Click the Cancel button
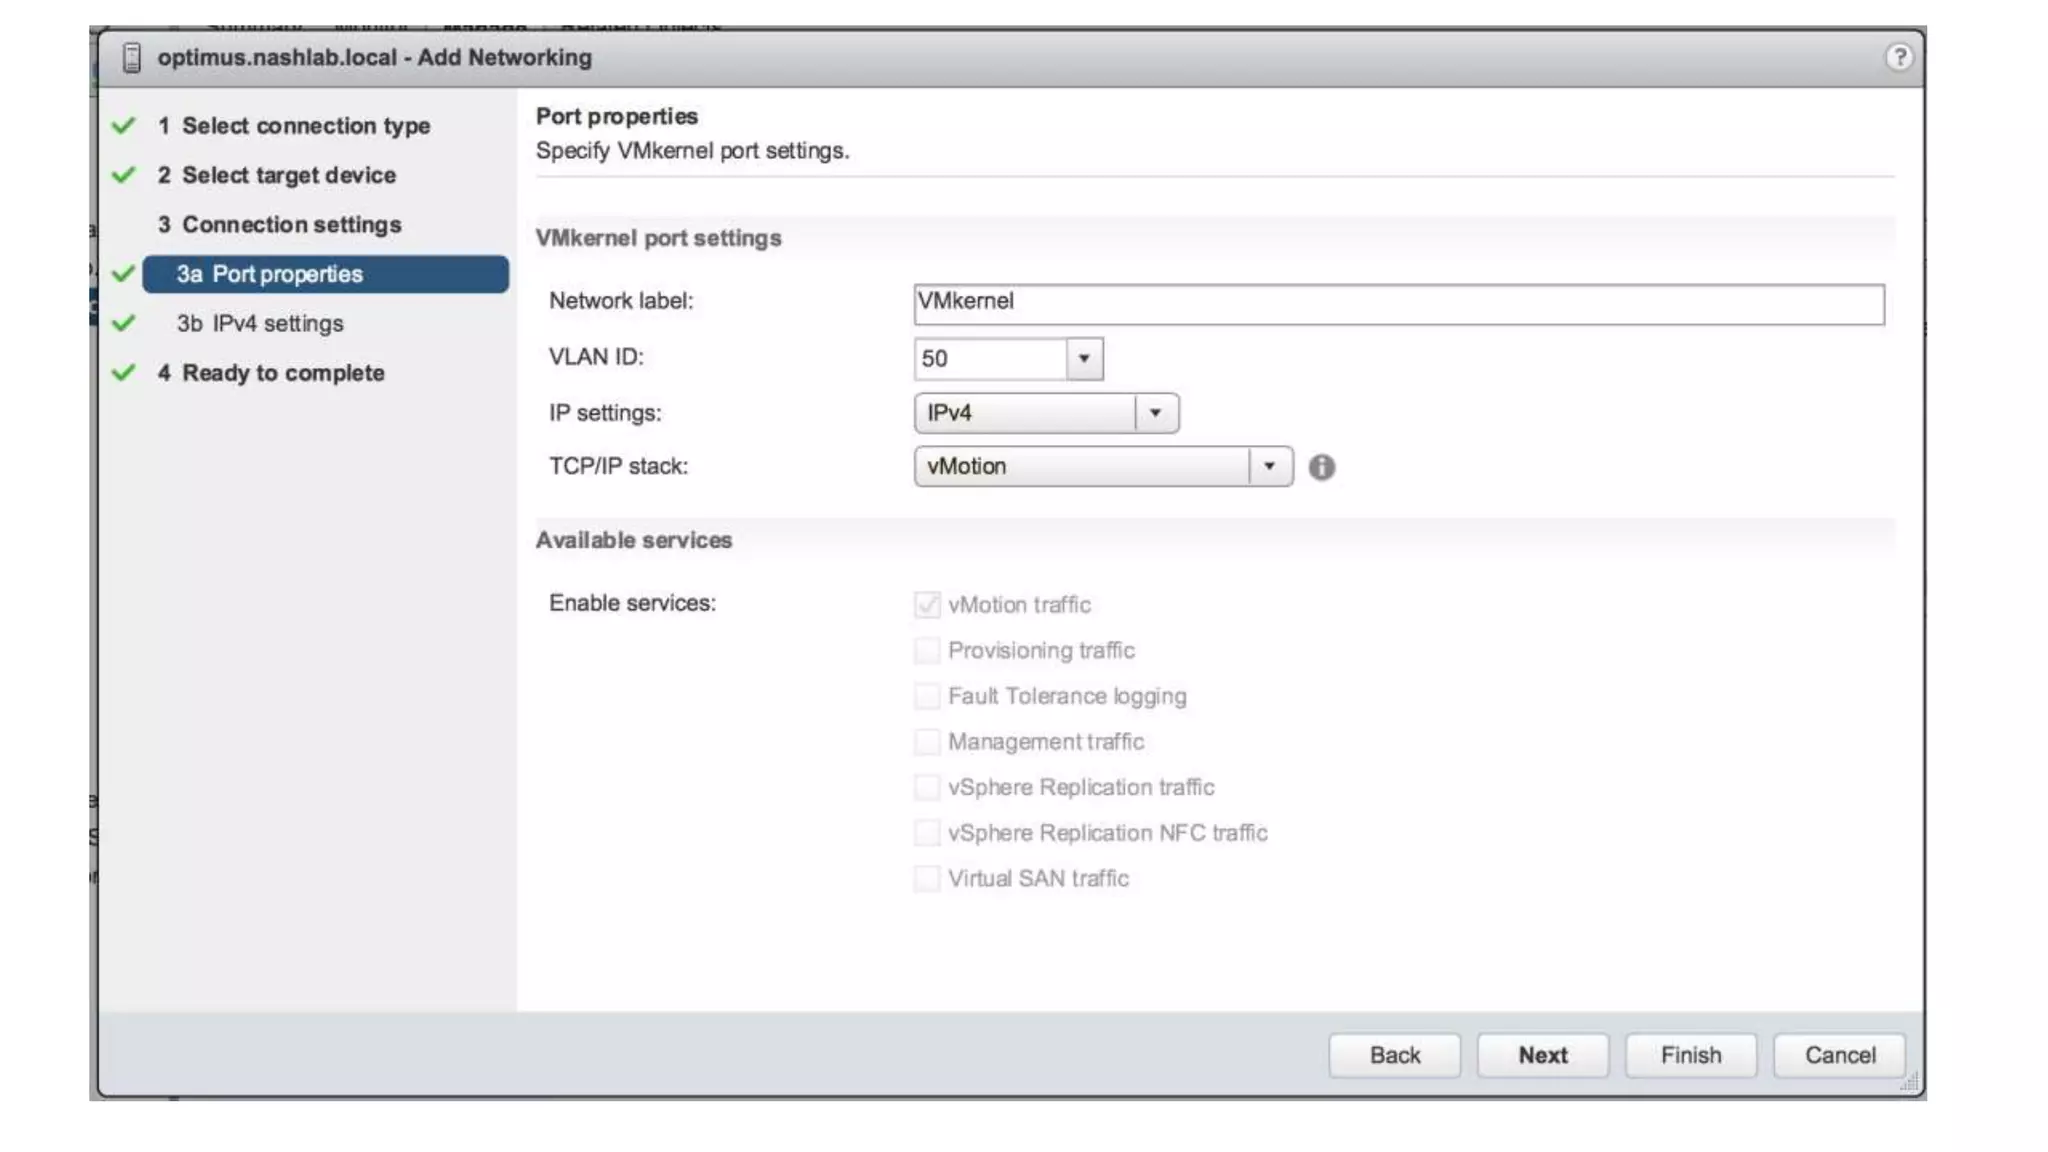Screen dimensions: 2048x1152 [x=1839, y=1055]
